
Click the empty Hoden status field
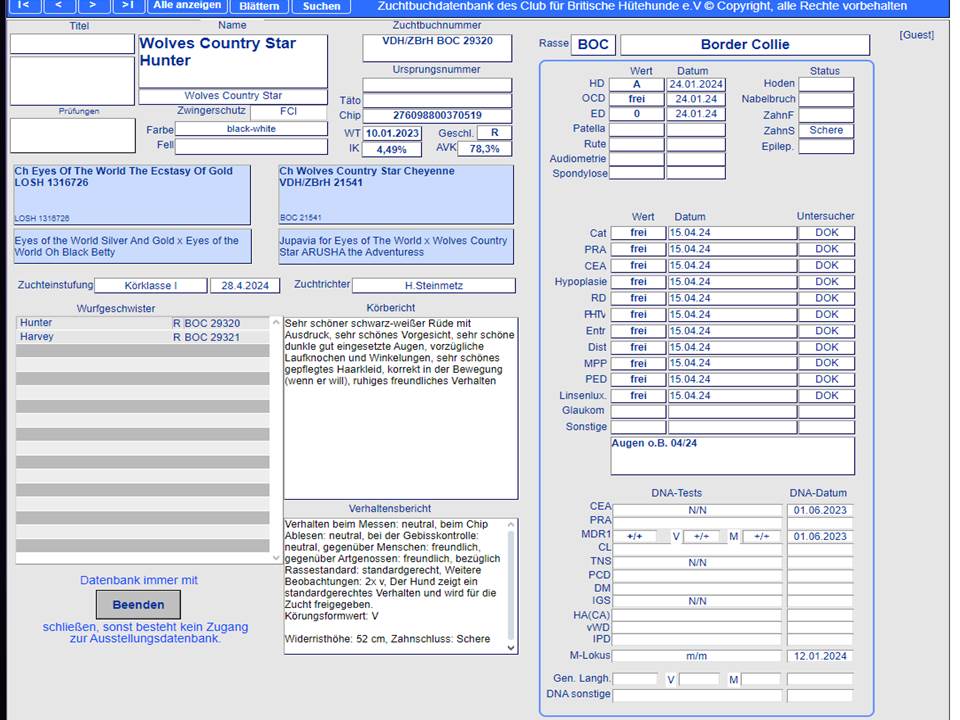pyautogui.click(x=826, y=84)
